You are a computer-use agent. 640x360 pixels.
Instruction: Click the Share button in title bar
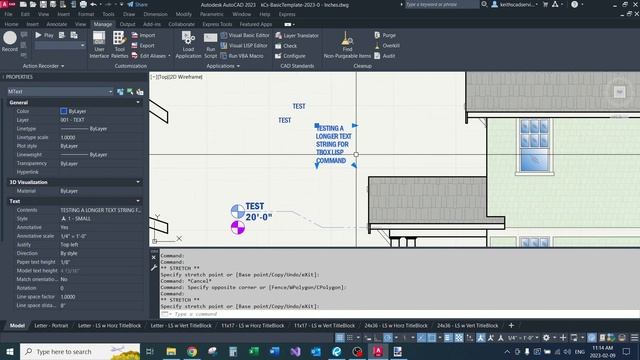click(x=138, y=4)
